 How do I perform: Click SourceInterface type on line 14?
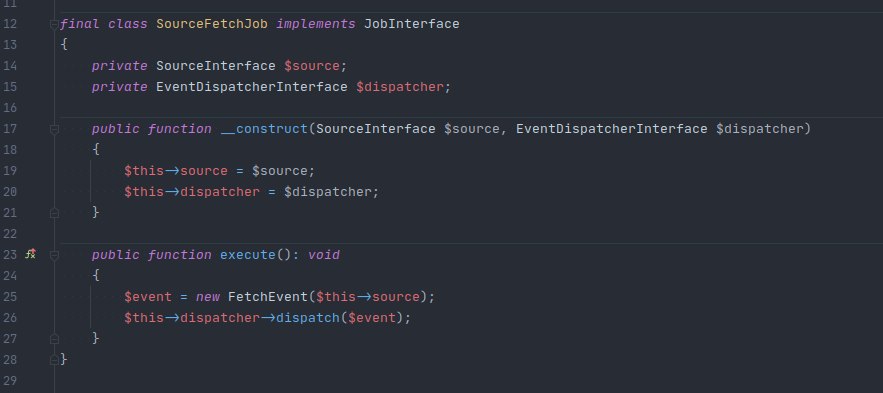tap(216, 66)
